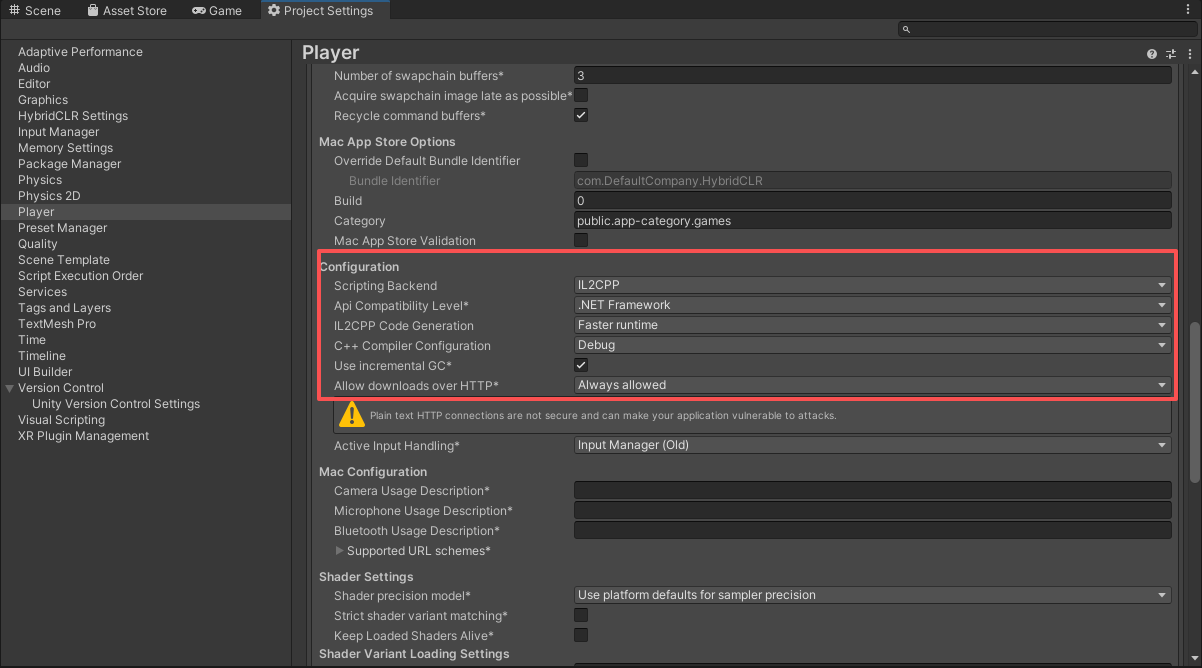
Task: Open C++ Compiler Configuration dropdown
Action: click(x=872, y=345)
